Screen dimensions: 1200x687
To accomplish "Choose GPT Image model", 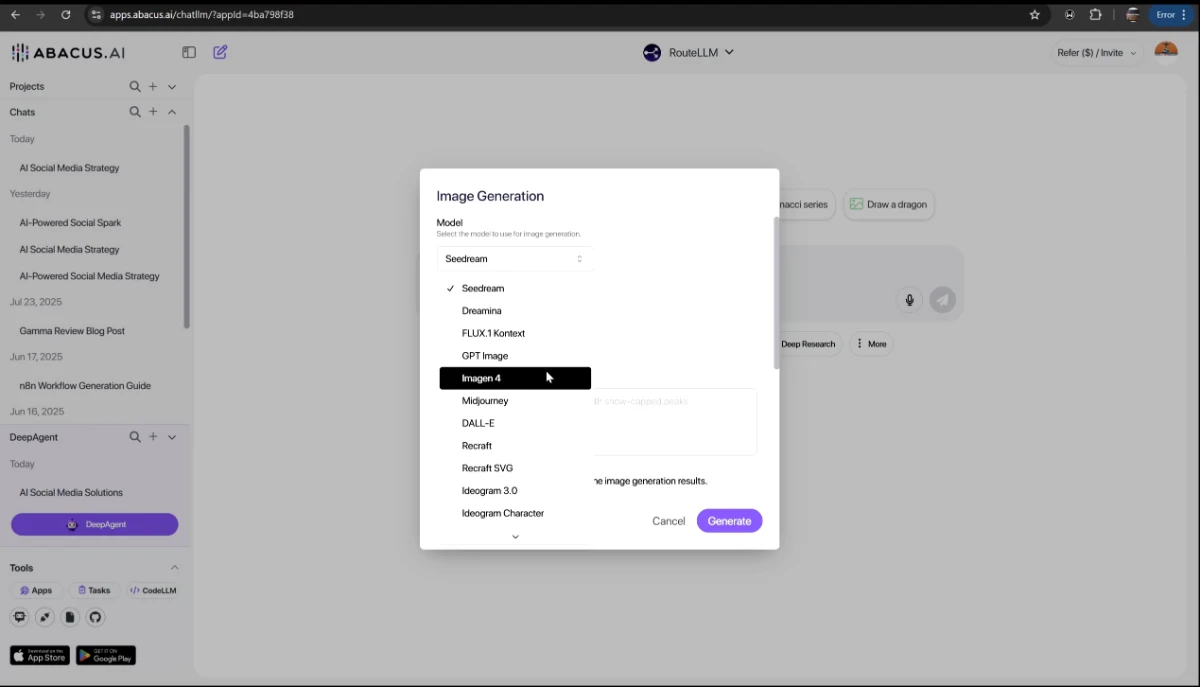I will pos(515,356).
